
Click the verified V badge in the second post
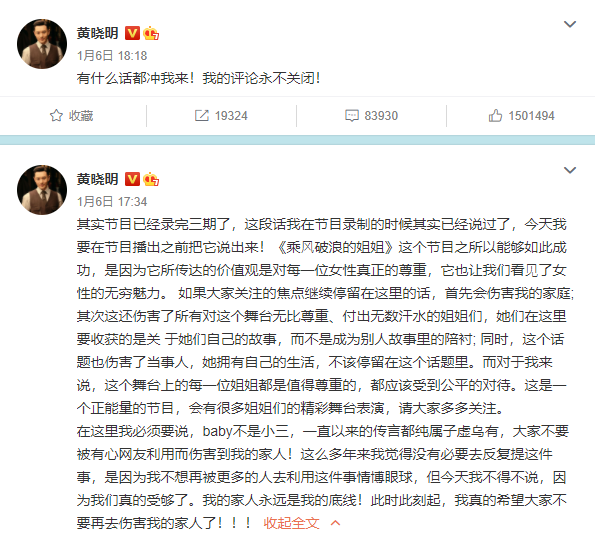pyautogui.click(x=132, y=179)
